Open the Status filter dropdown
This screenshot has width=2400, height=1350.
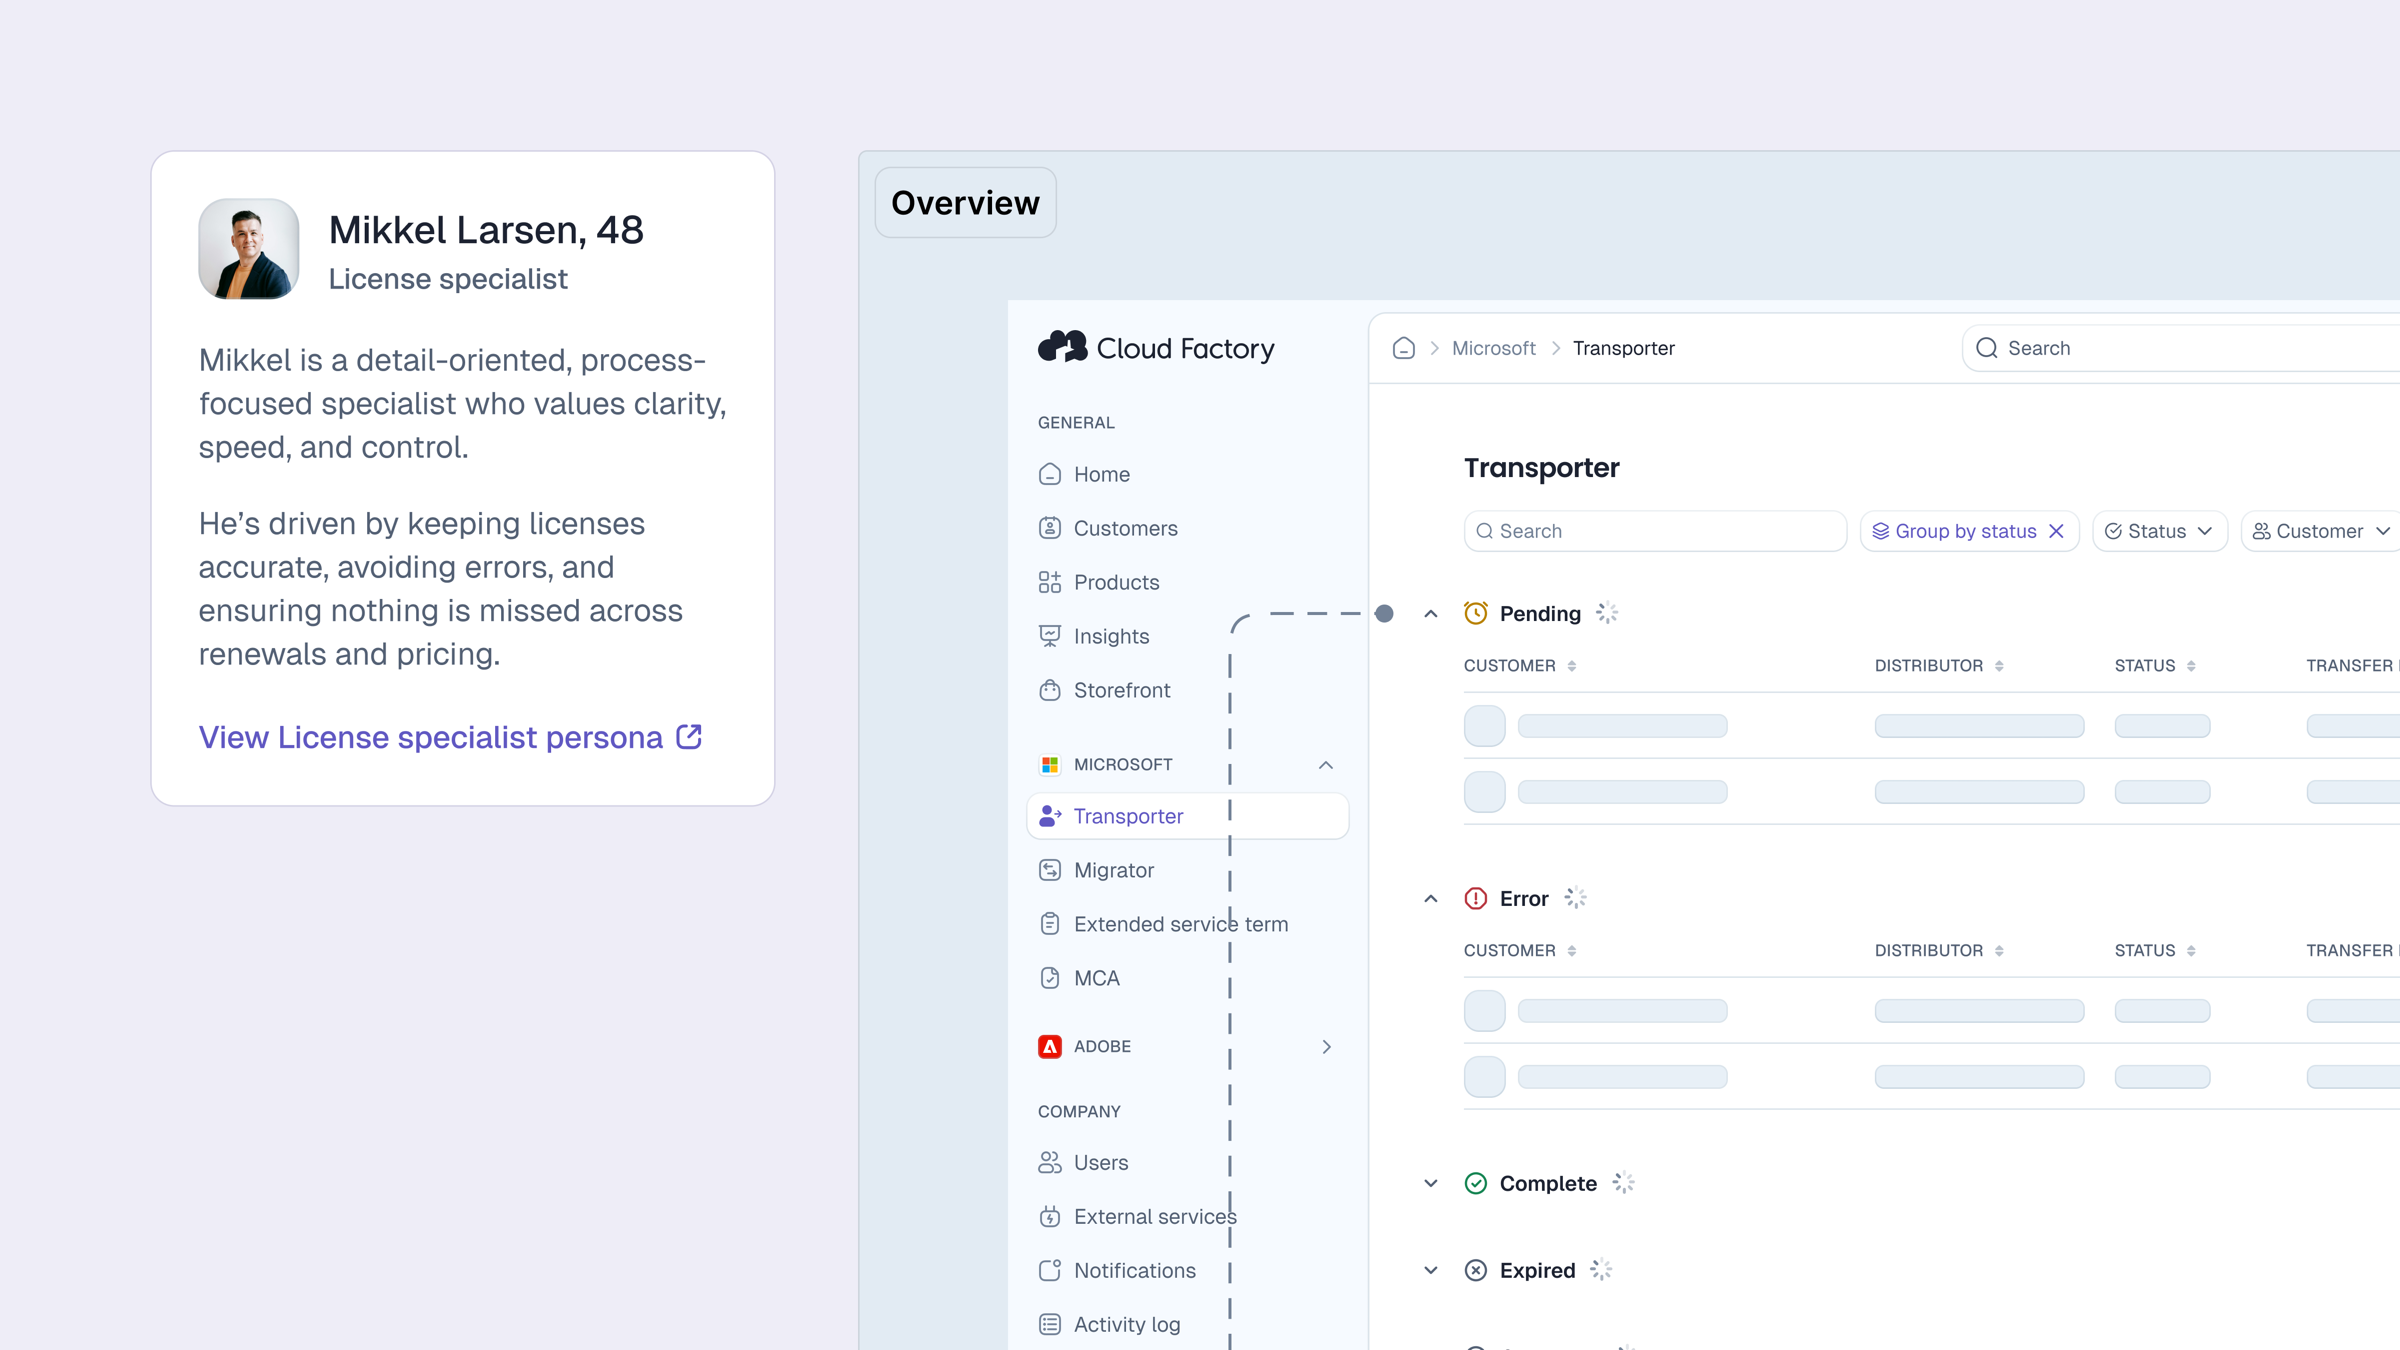pyautogui.click(x=2160, y=531)
